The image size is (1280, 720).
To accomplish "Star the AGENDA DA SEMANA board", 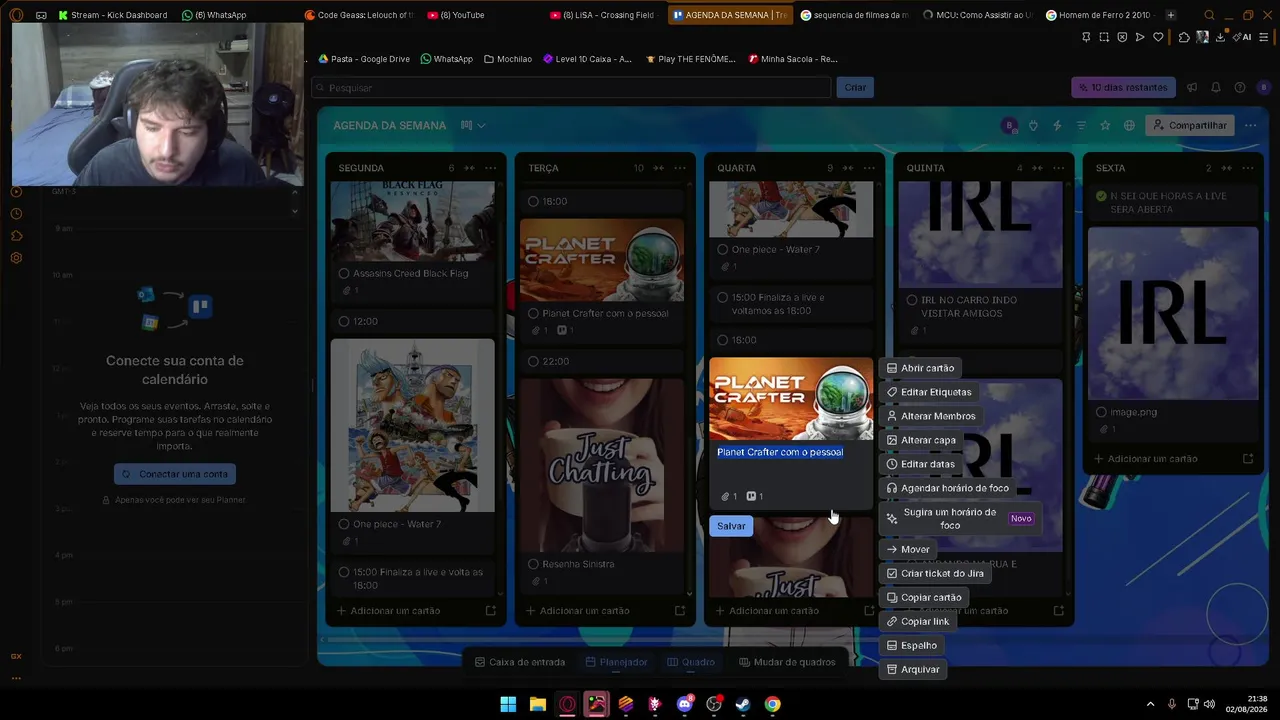I will coord(1105,125).
